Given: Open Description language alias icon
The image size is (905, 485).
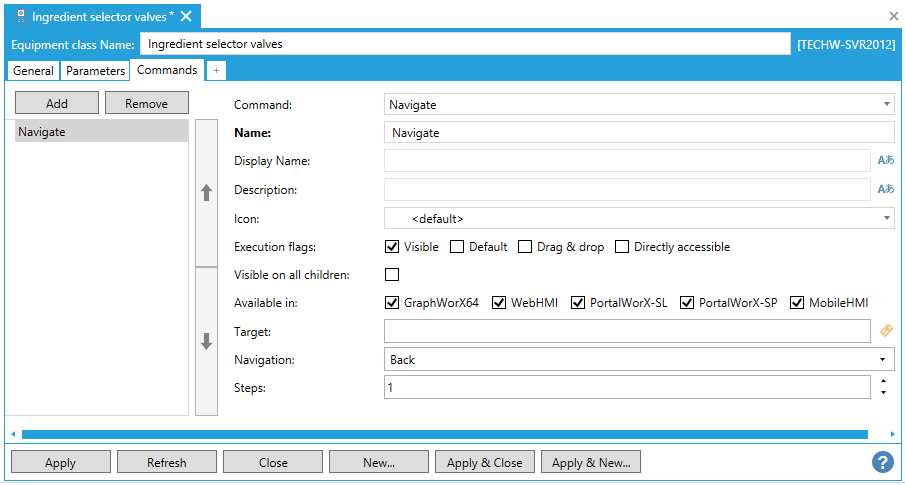Looking at the screenshot, I should [x=885, y=189].
